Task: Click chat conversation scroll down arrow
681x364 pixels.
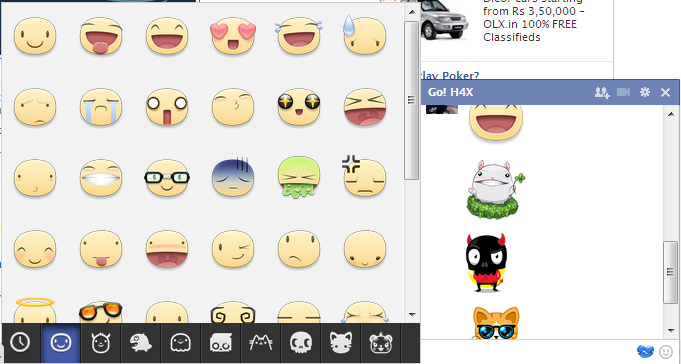Action: tap(671, 331)
